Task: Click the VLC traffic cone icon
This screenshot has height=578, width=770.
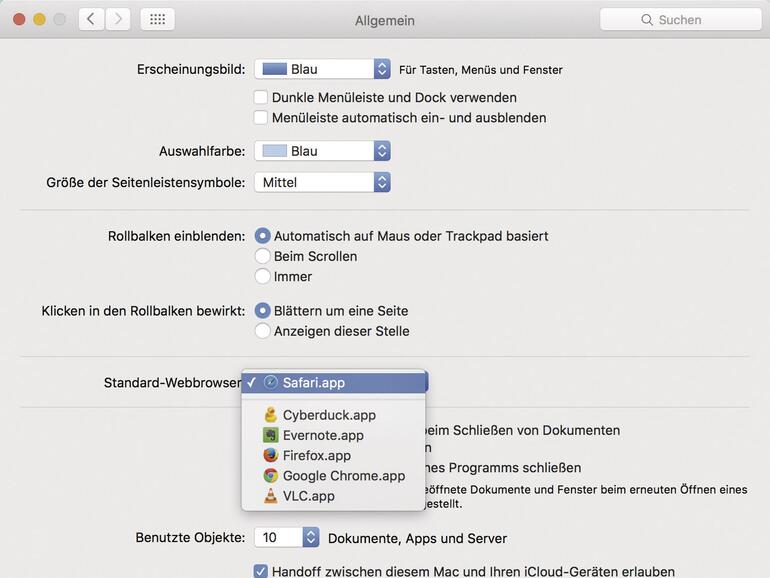Action: tap(270, 496)
